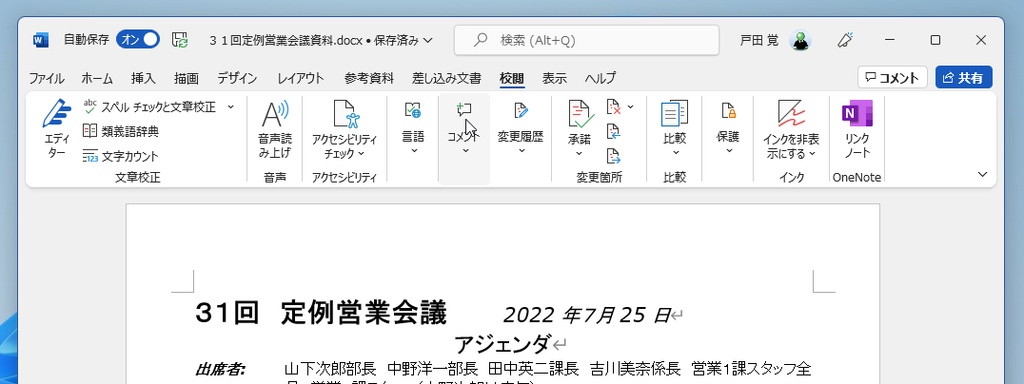Toggle the AutoSave (自動保存) switch
The image size is (1024, 384).
[138, 40]
